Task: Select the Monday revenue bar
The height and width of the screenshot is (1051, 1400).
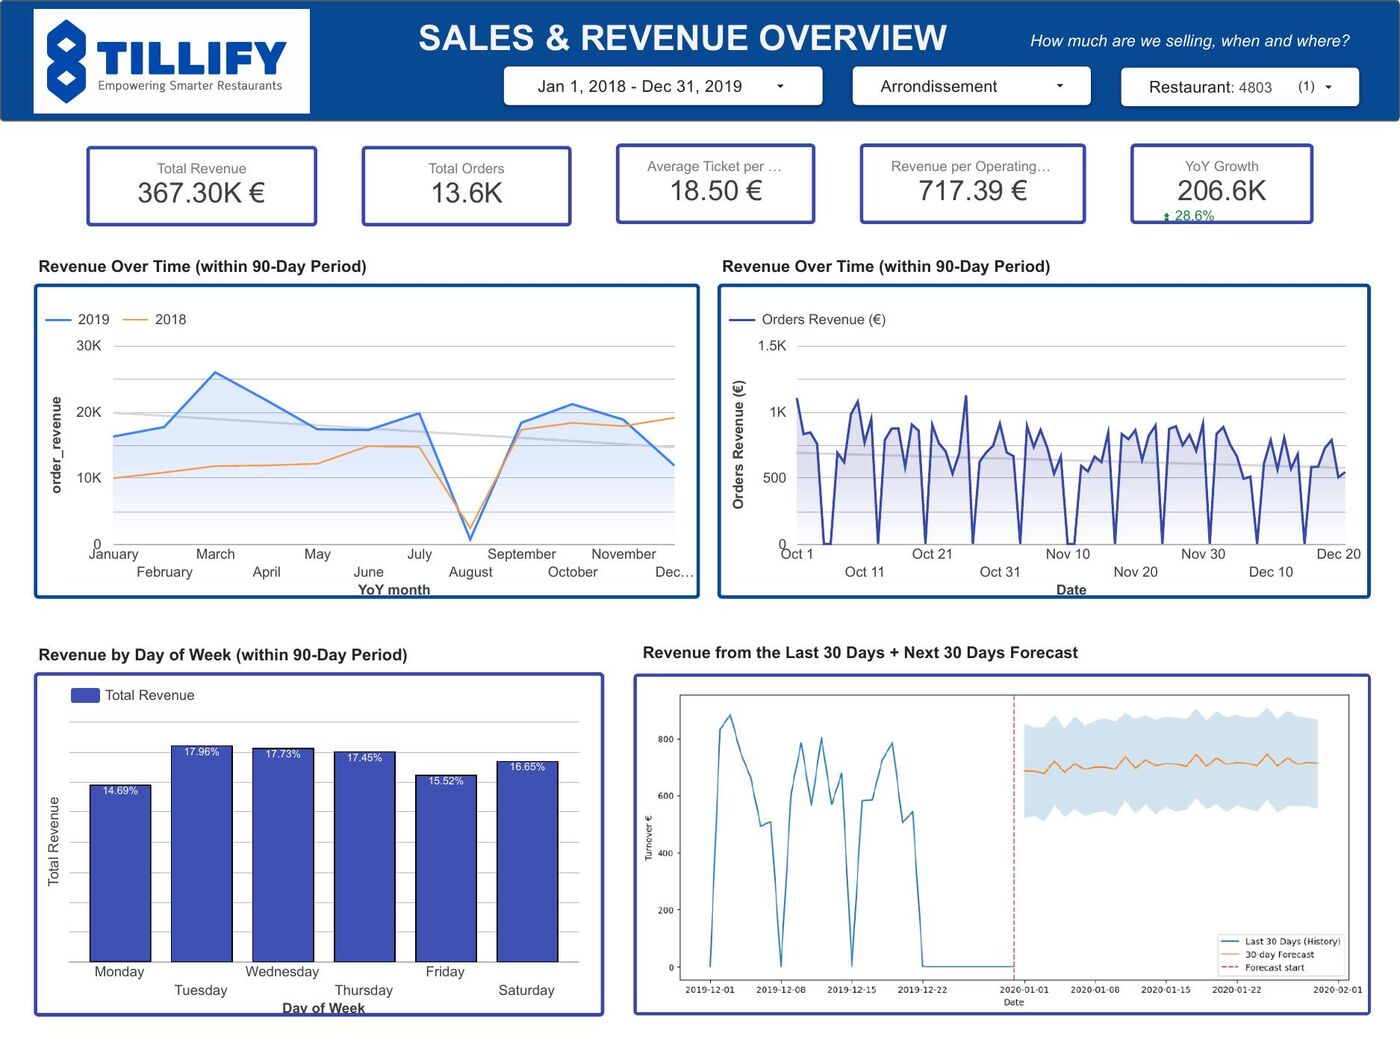Action: (x=120, y=873)
